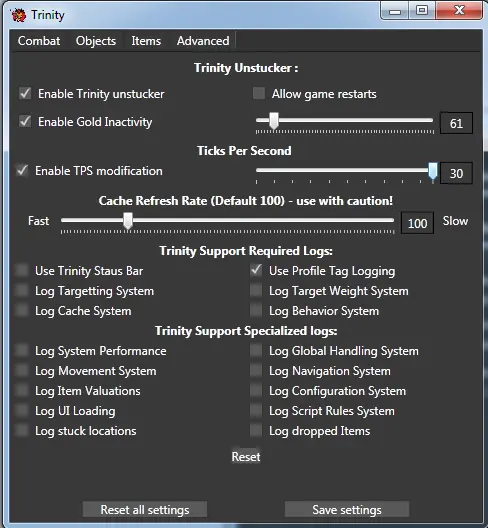Enable Allow game restarts
This screenshot has width=488, height=528.
point(259,94)
